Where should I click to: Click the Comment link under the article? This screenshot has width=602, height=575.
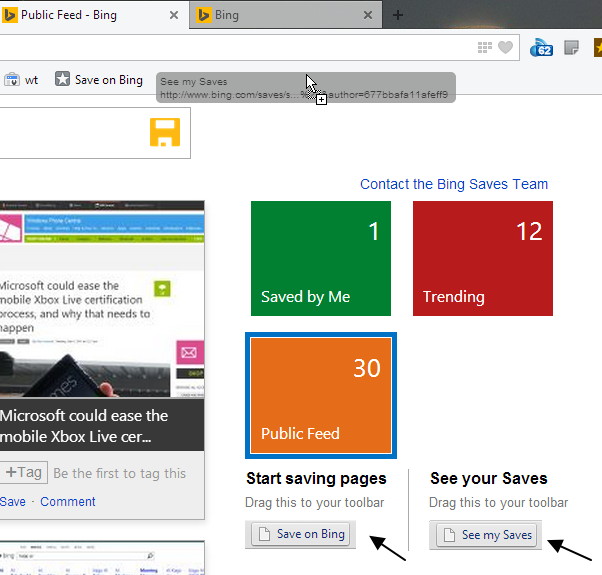point(68,502)
